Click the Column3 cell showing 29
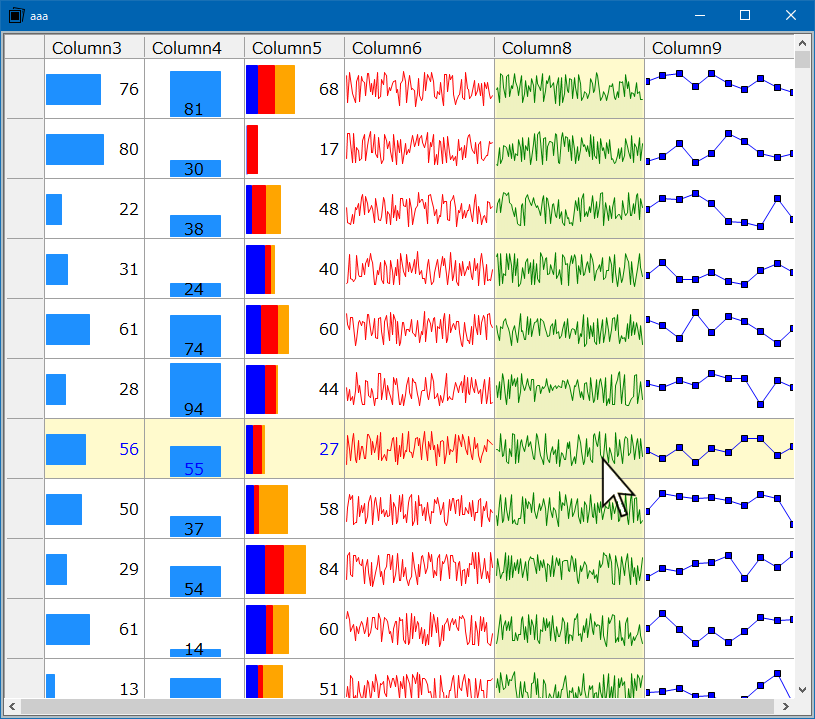 (x=94, y=569)
